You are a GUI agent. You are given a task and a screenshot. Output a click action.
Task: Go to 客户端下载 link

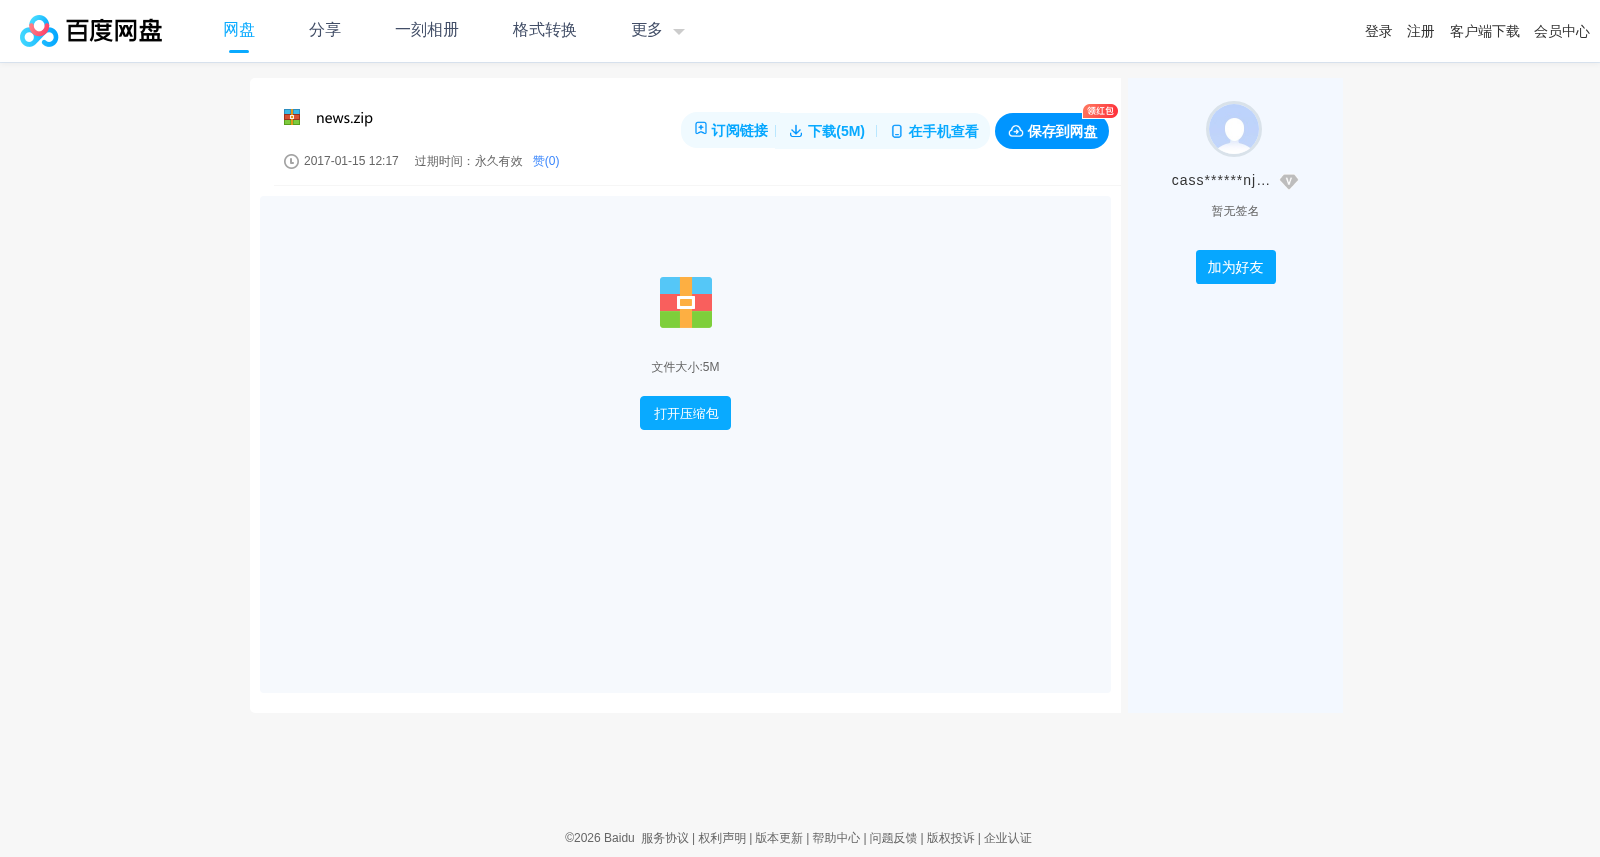coord(1485,31)
